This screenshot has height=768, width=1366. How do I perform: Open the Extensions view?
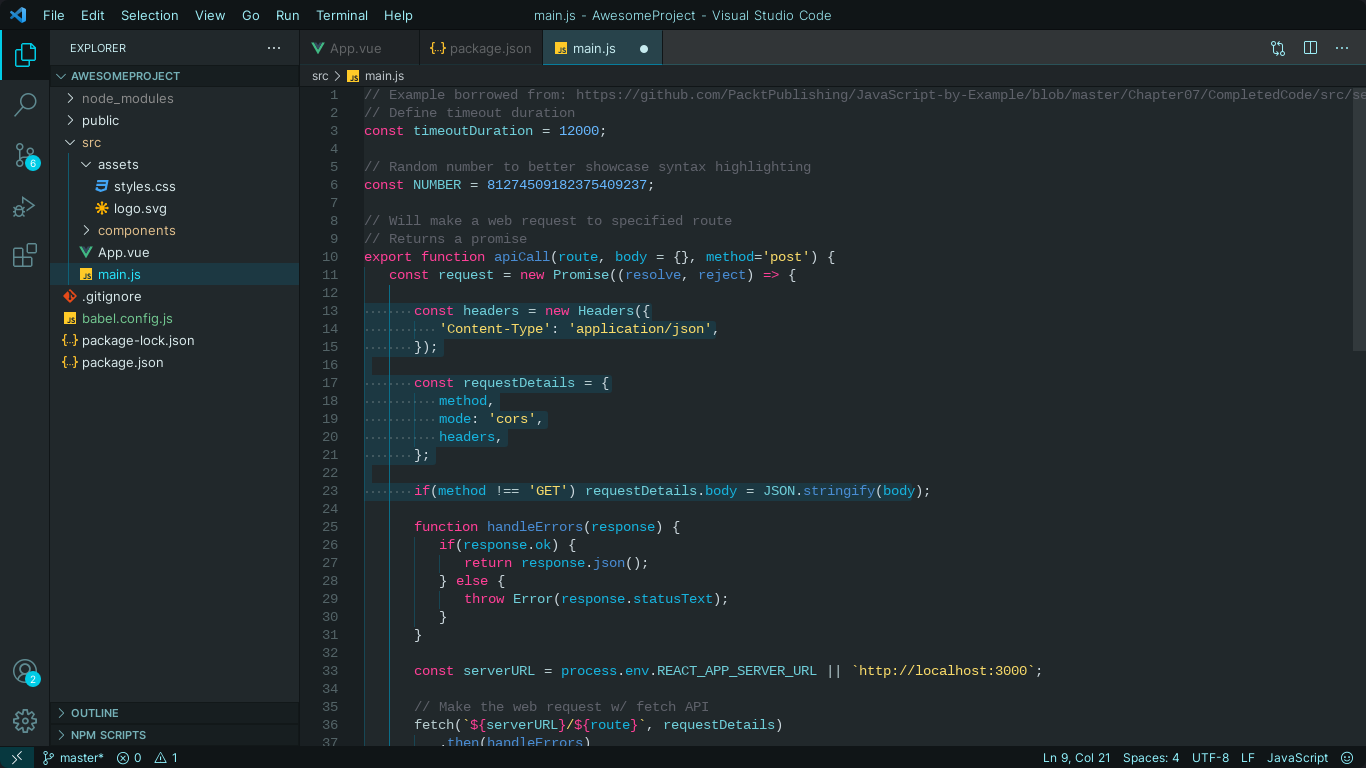(x=25, y=255)
